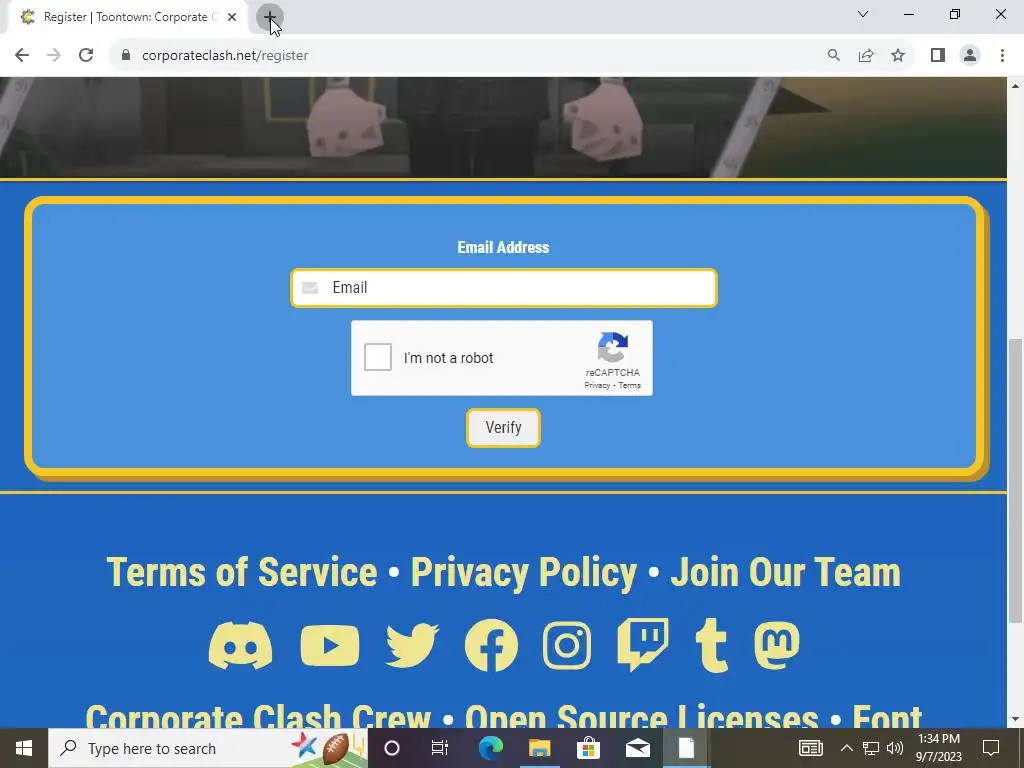The height and width of the screenshot is (768, 1024).
Task: Open the Twitch social icon
Action: [643, 645]
